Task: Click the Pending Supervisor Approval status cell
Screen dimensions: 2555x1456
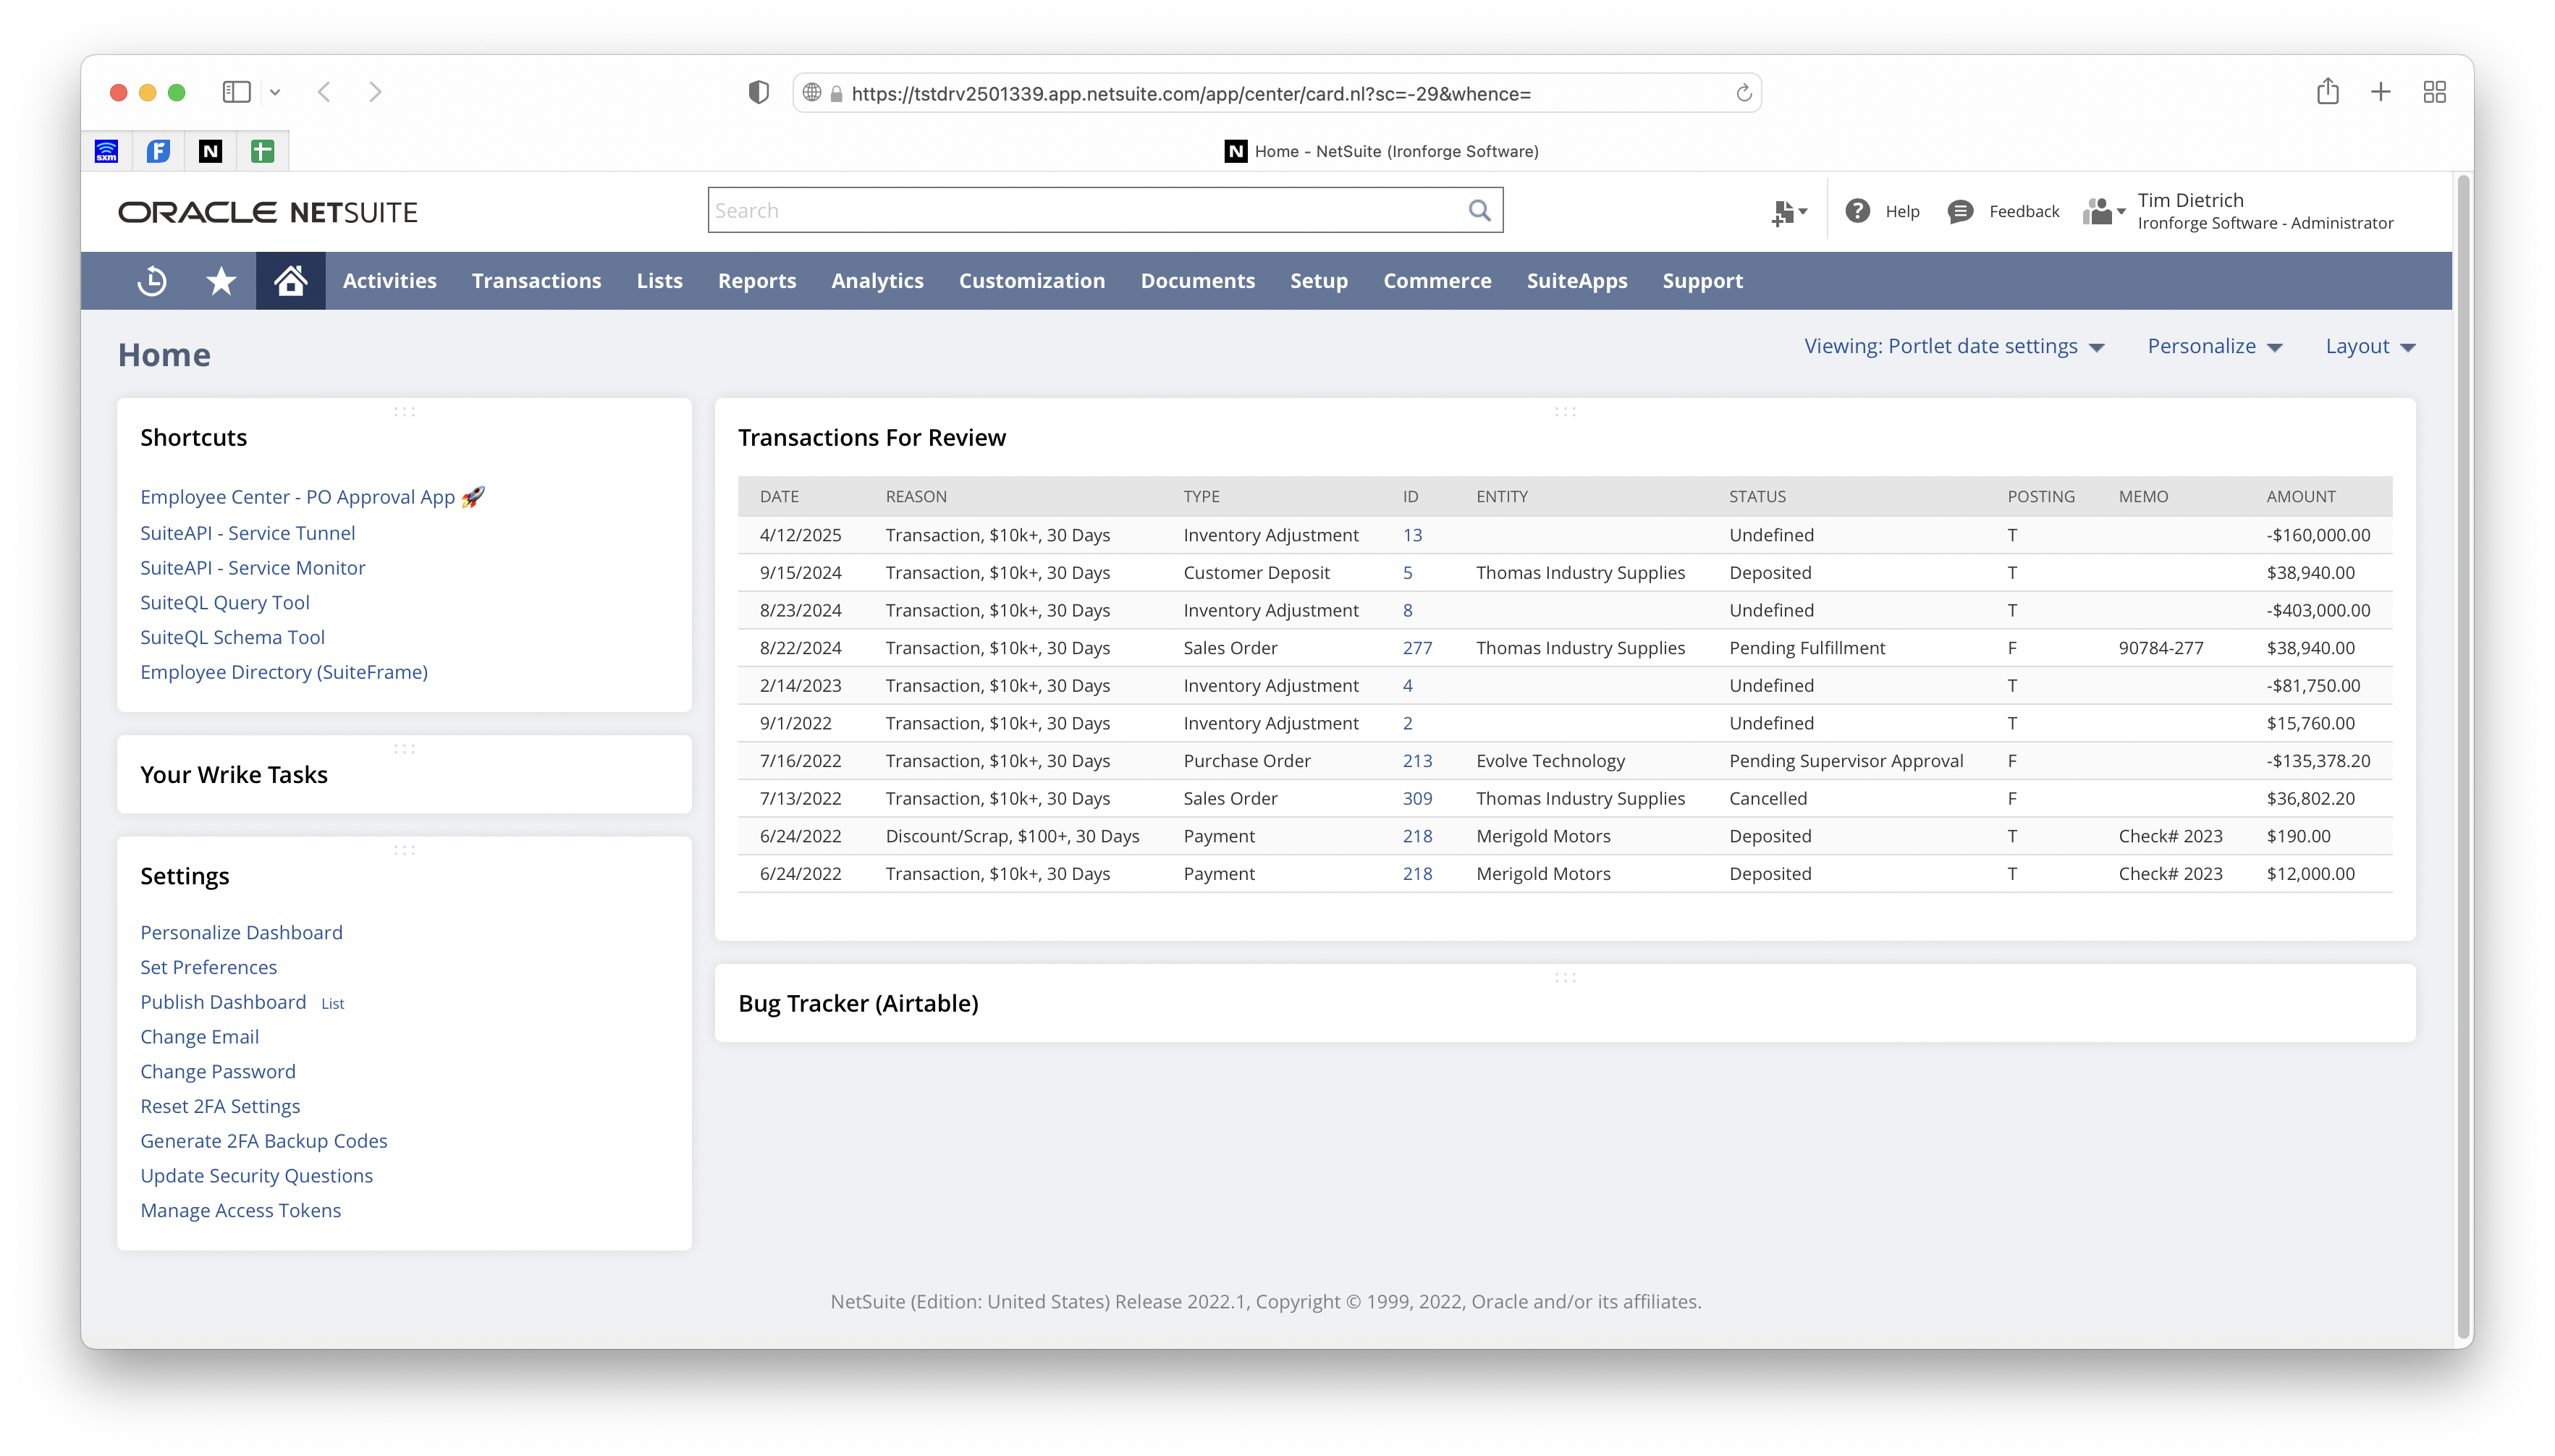Action: (1846, 761)
